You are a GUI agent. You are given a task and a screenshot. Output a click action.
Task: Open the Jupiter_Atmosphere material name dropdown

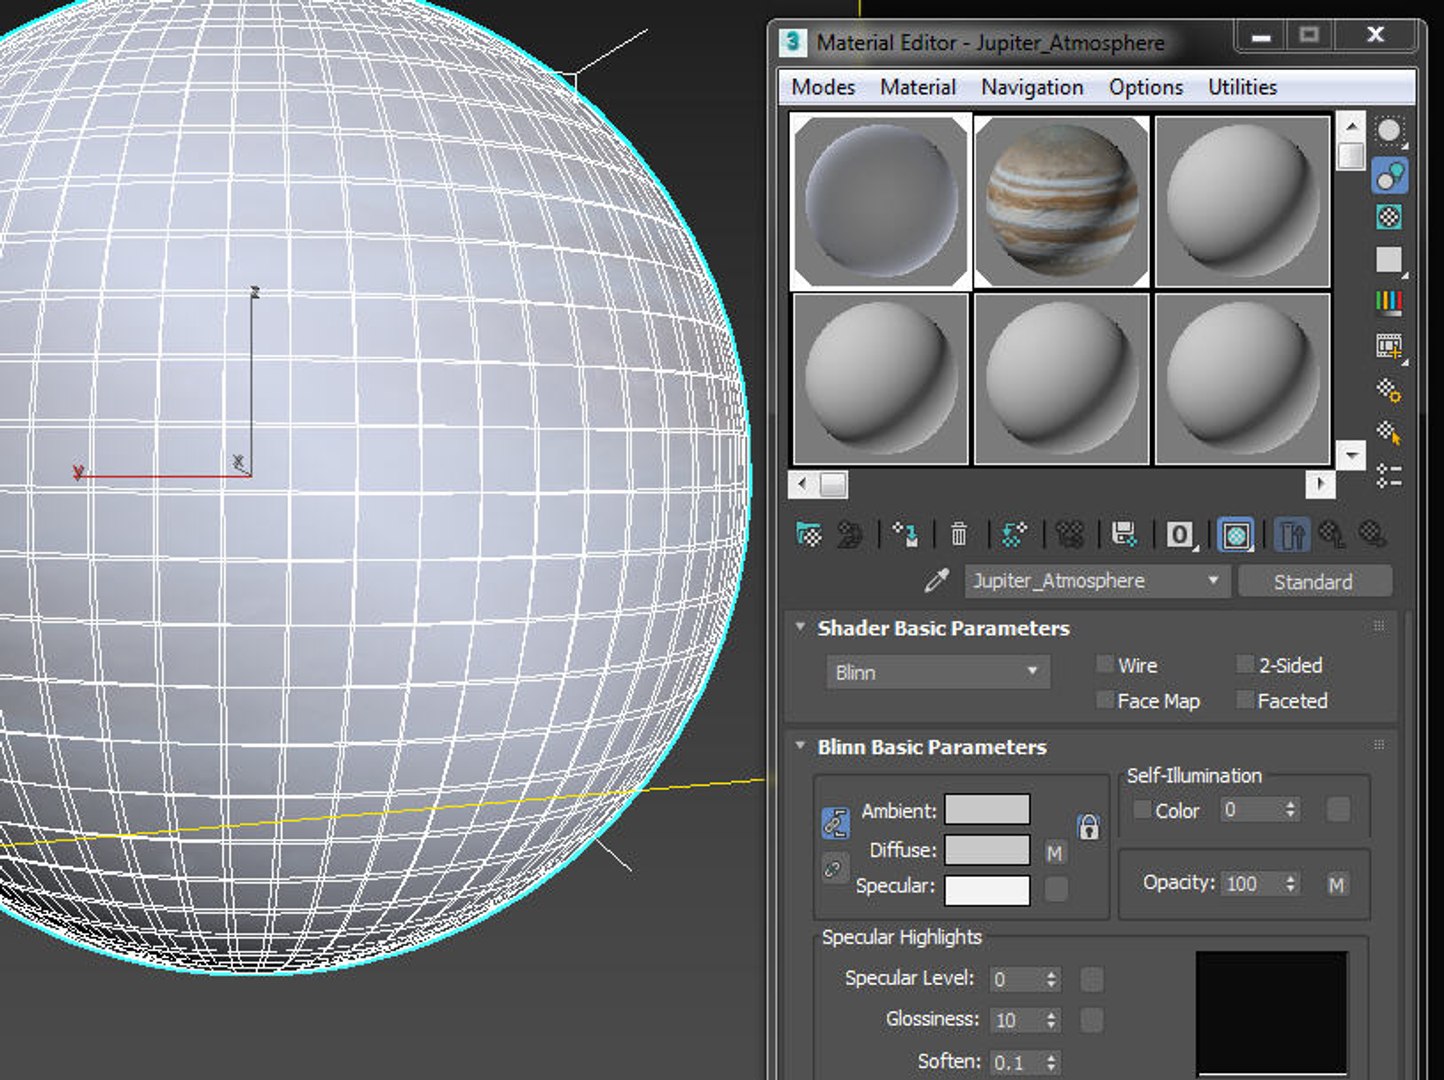pos(1096,581)
